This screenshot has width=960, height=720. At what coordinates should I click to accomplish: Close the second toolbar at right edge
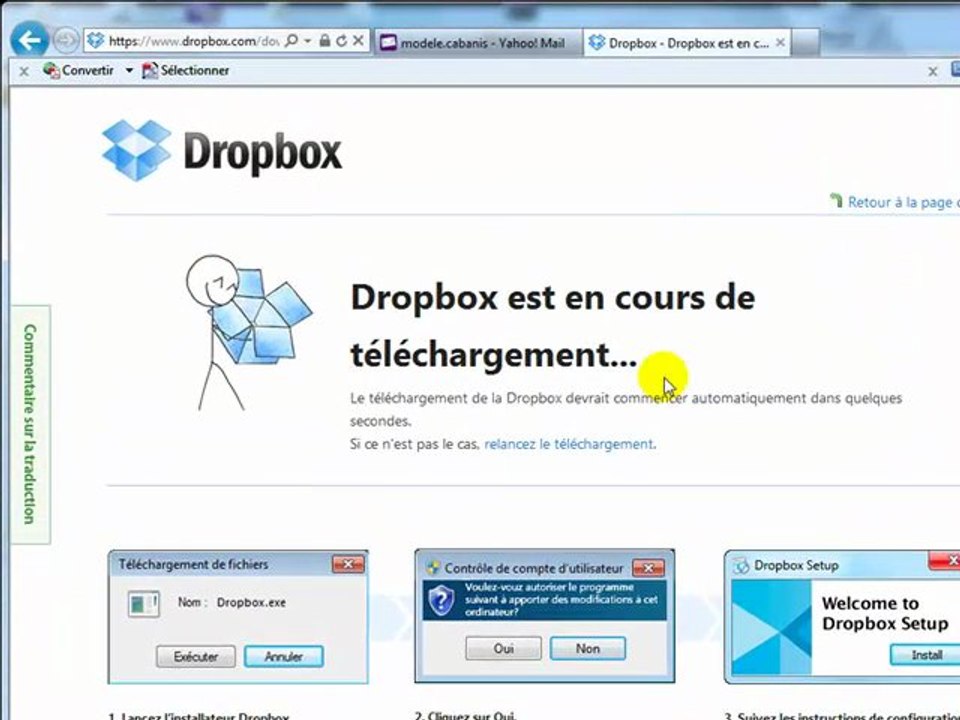click(932, 72)
